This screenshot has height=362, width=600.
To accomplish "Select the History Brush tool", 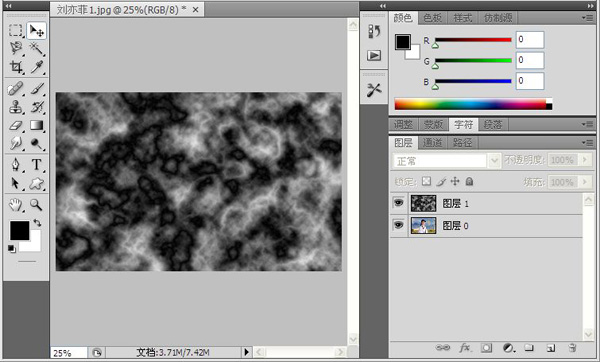I will (x=37, y=107).
